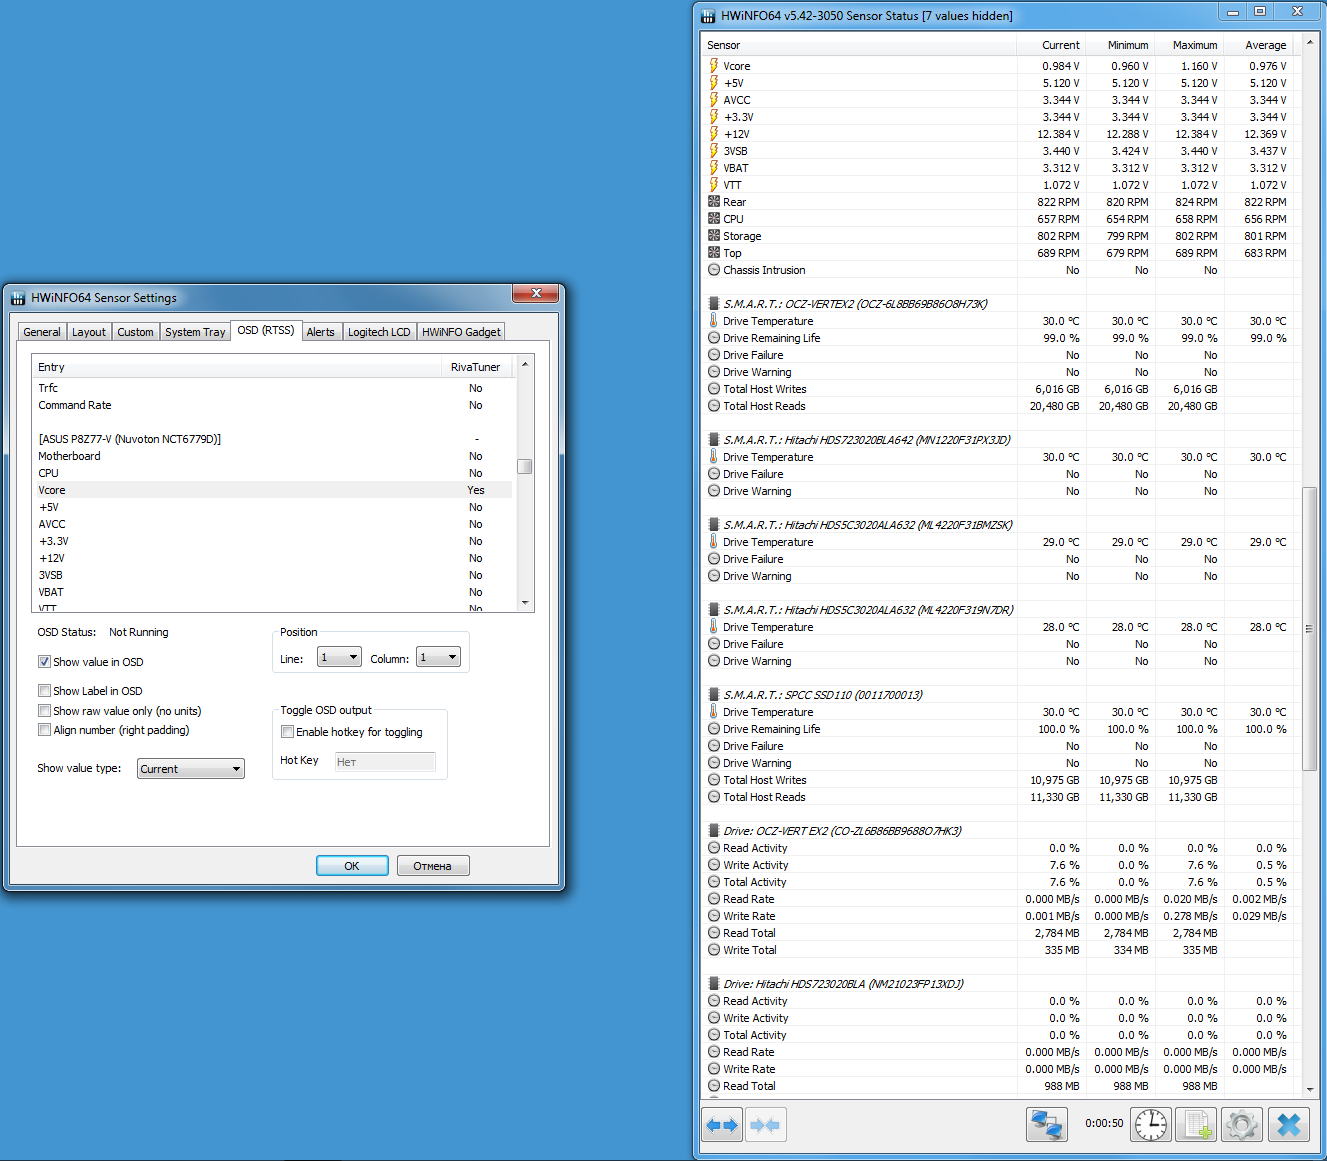Click the Minimum column header
Image resolution: width=1327 pixels, height=1161 pixels.
[x=1120, y=45]
